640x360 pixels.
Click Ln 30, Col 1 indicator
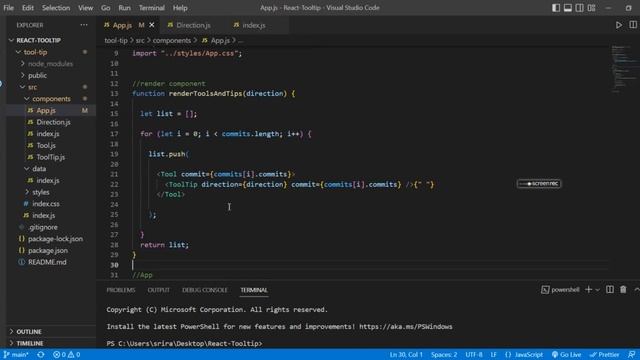pyautogui.click(x=406, y=354)
